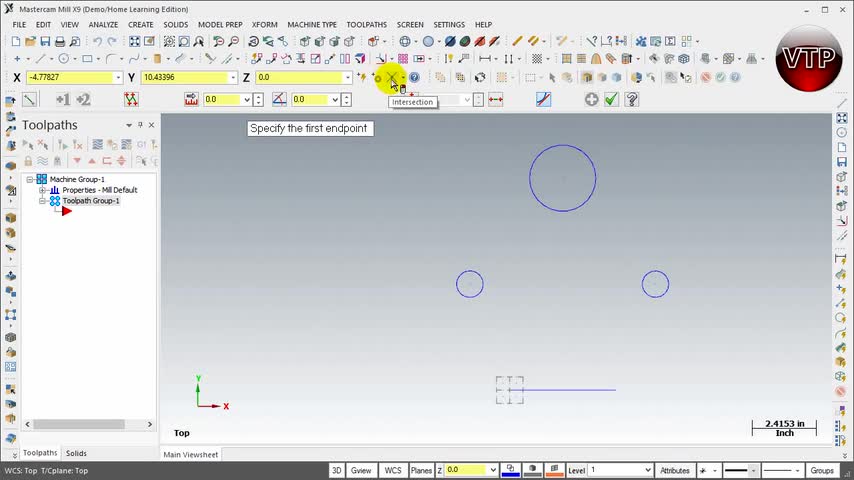Open the Y coordinate dropdown
Viewport: 854px width, 480px height.
click(x=233, y=77)
